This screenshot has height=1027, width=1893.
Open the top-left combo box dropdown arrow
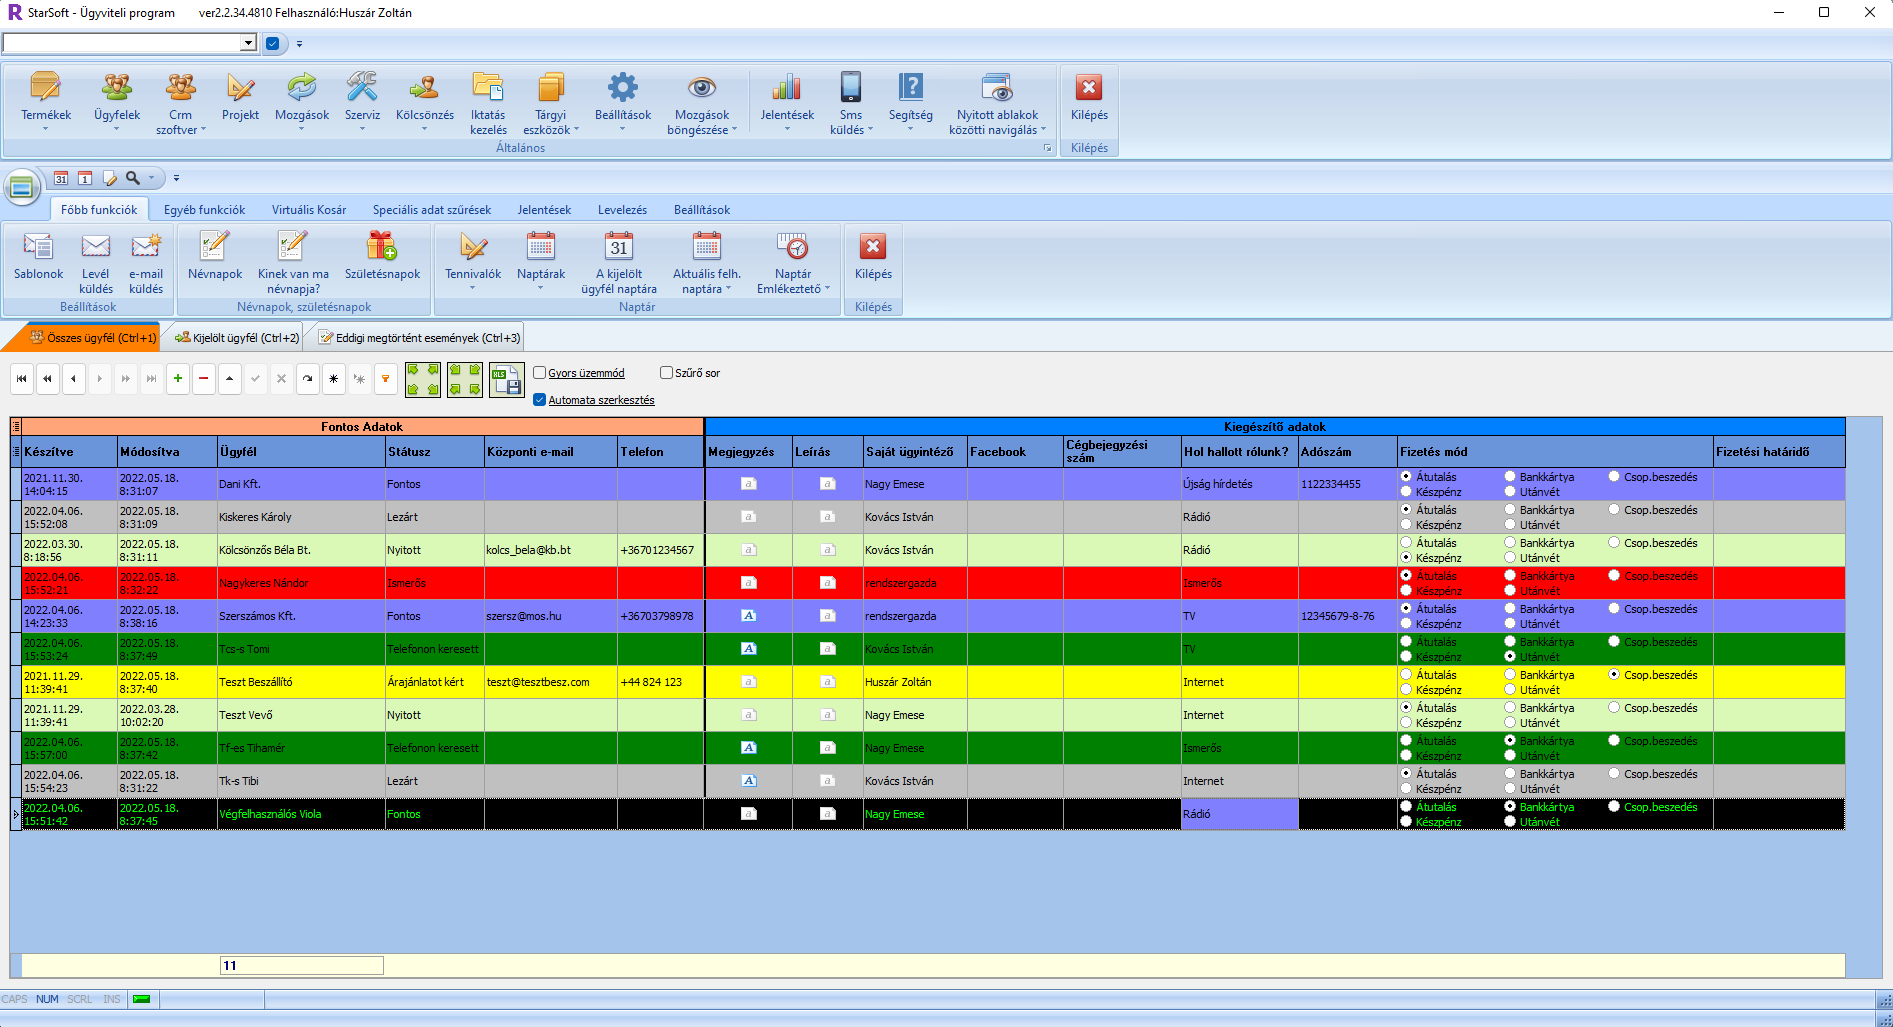click(248, 43)
